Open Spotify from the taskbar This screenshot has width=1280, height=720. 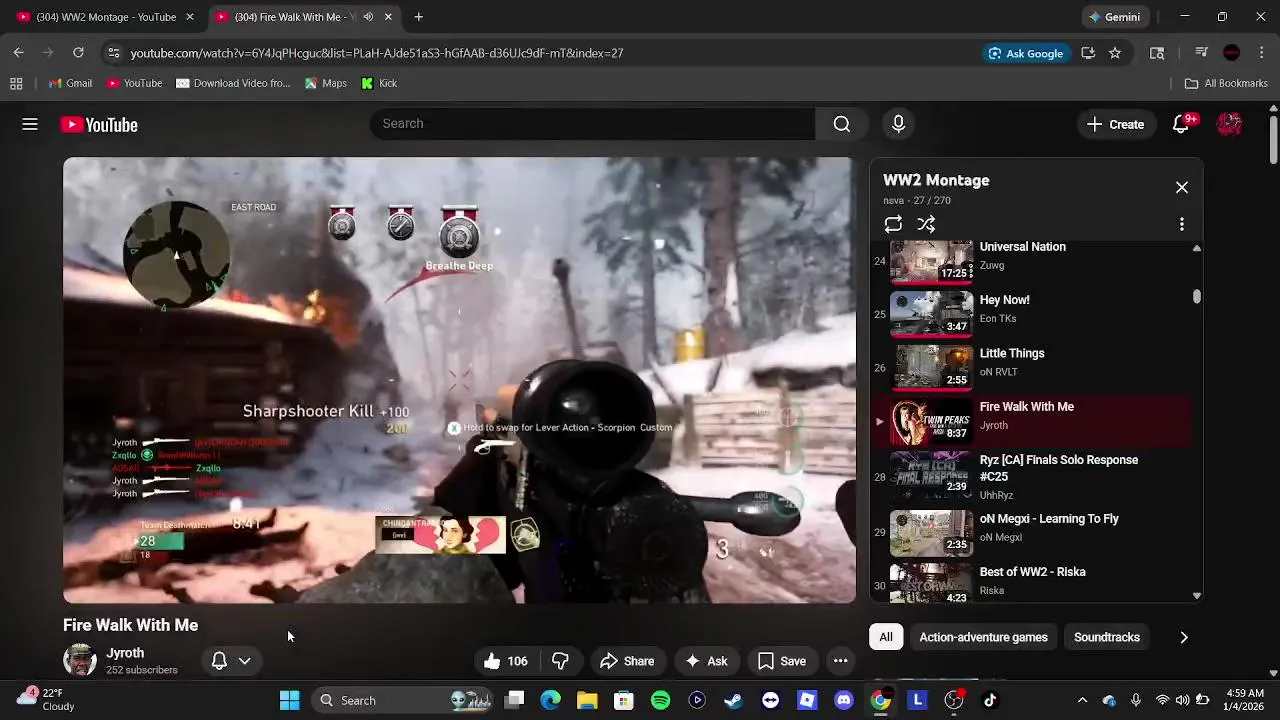pos(661,700)
